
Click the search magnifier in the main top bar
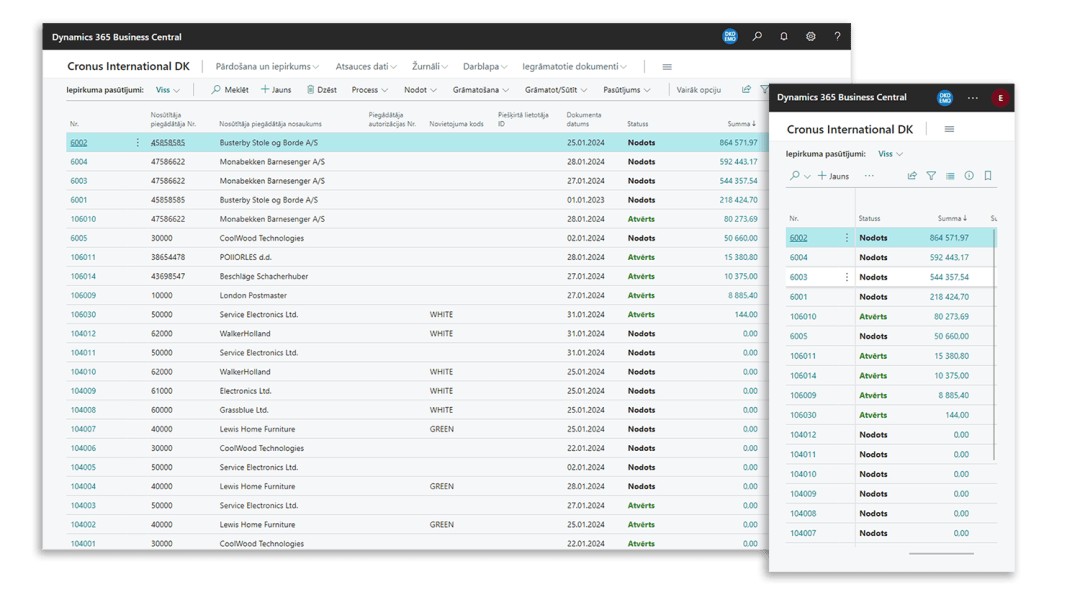click(x=757, y=37)
